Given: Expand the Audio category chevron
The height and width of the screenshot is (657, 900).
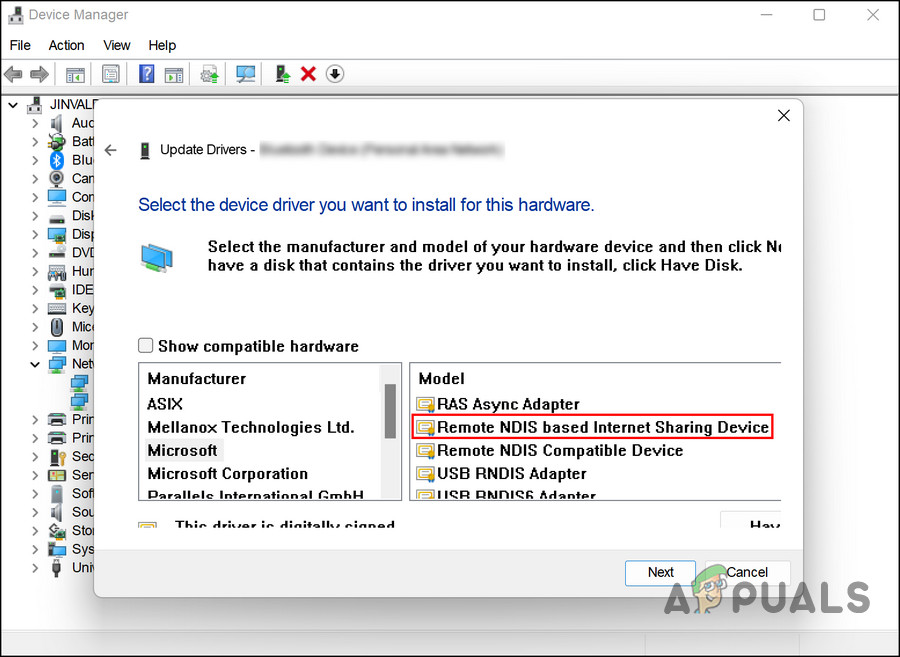Looking at the screenshot, I should [35, 123].
